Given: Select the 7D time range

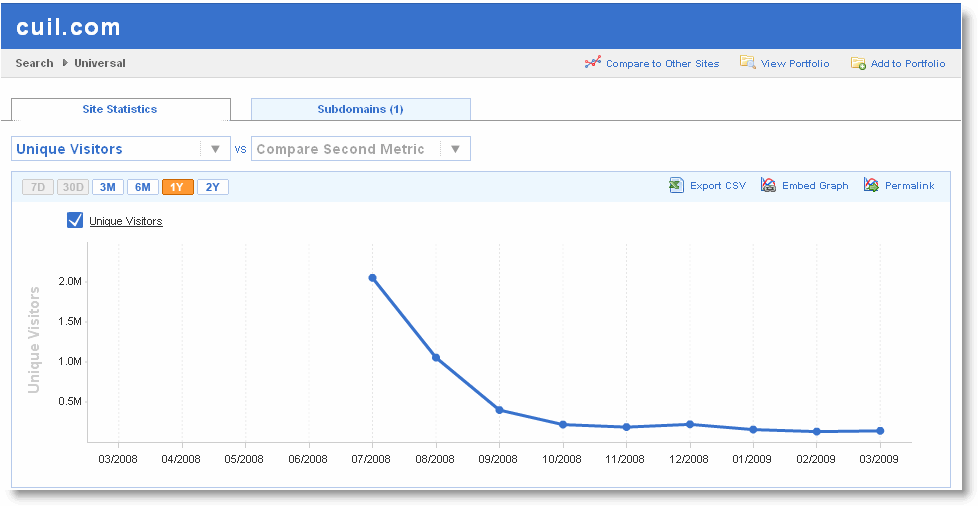Looking at the screenshot, I should pyautogui.click(x=38, y=187).
